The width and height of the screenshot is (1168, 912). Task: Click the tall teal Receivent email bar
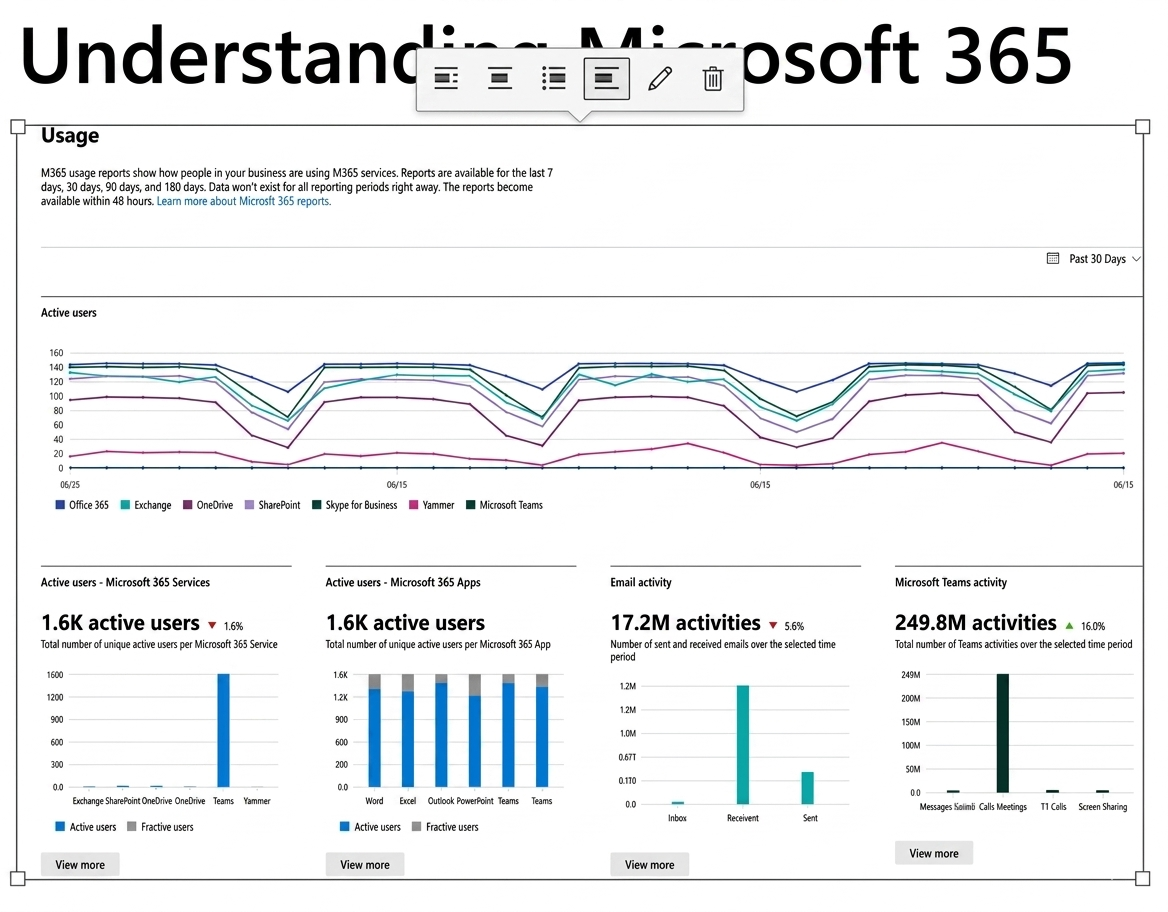(743, 744)
